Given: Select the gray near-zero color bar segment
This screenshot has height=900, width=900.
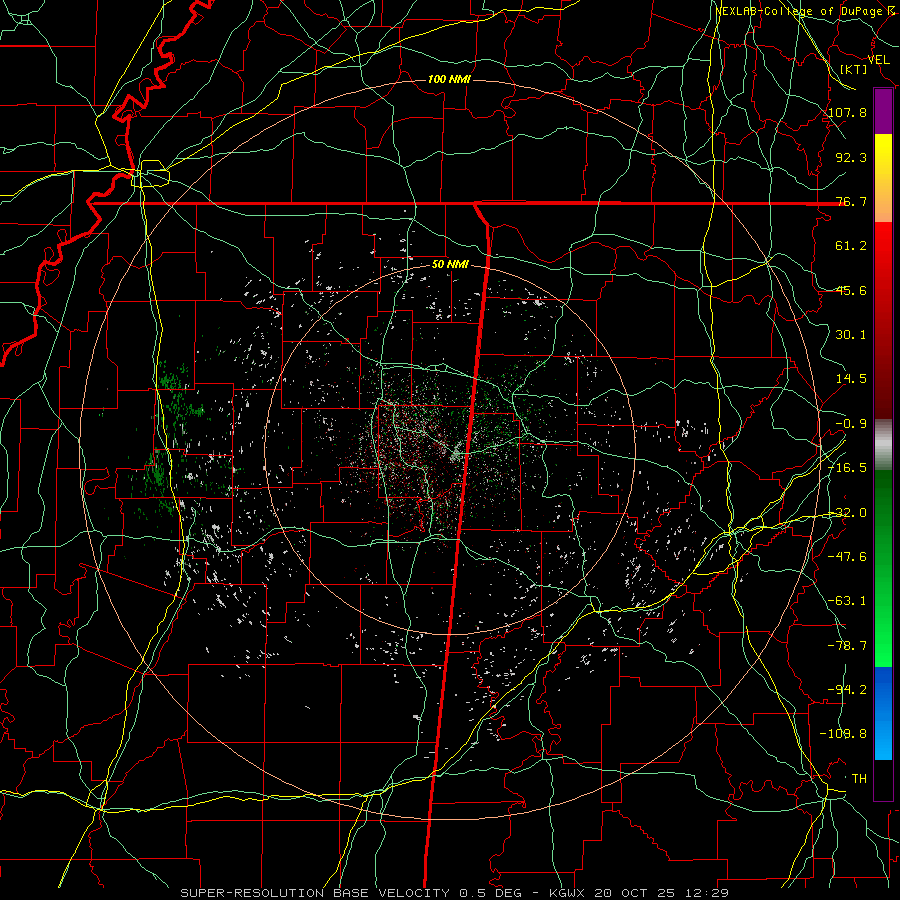Looking at the screenshot, I should pos(883,445).
